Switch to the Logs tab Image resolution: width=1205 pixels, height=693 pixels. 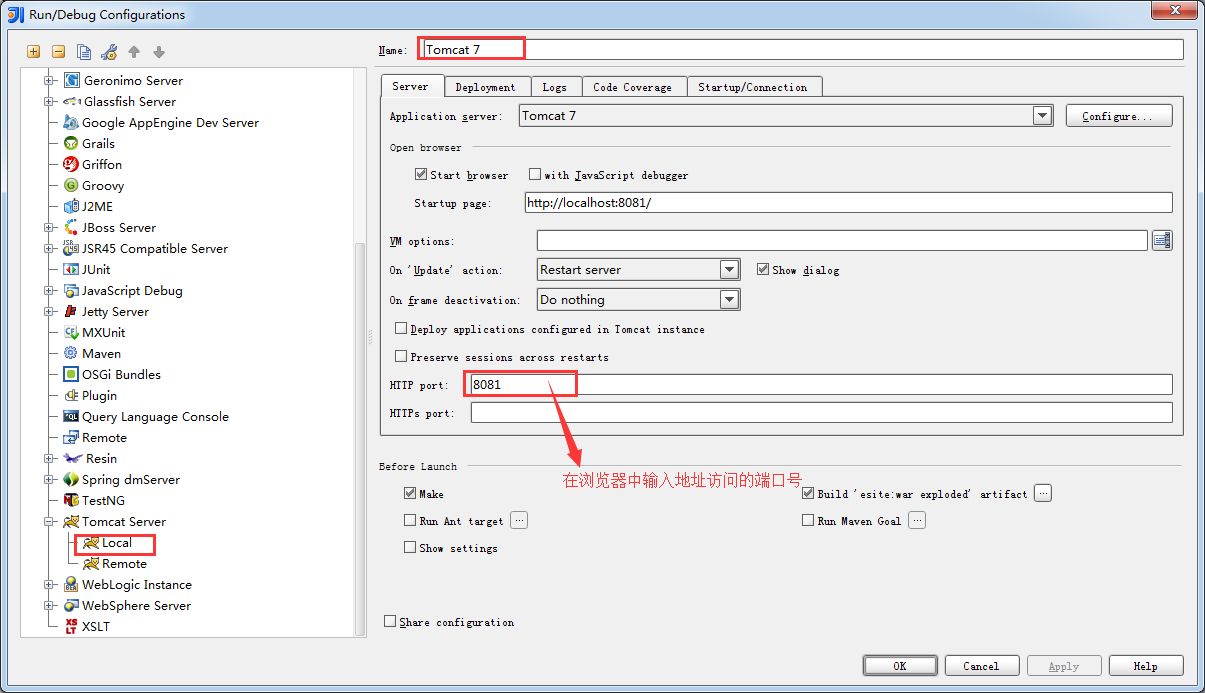point(555,87)
